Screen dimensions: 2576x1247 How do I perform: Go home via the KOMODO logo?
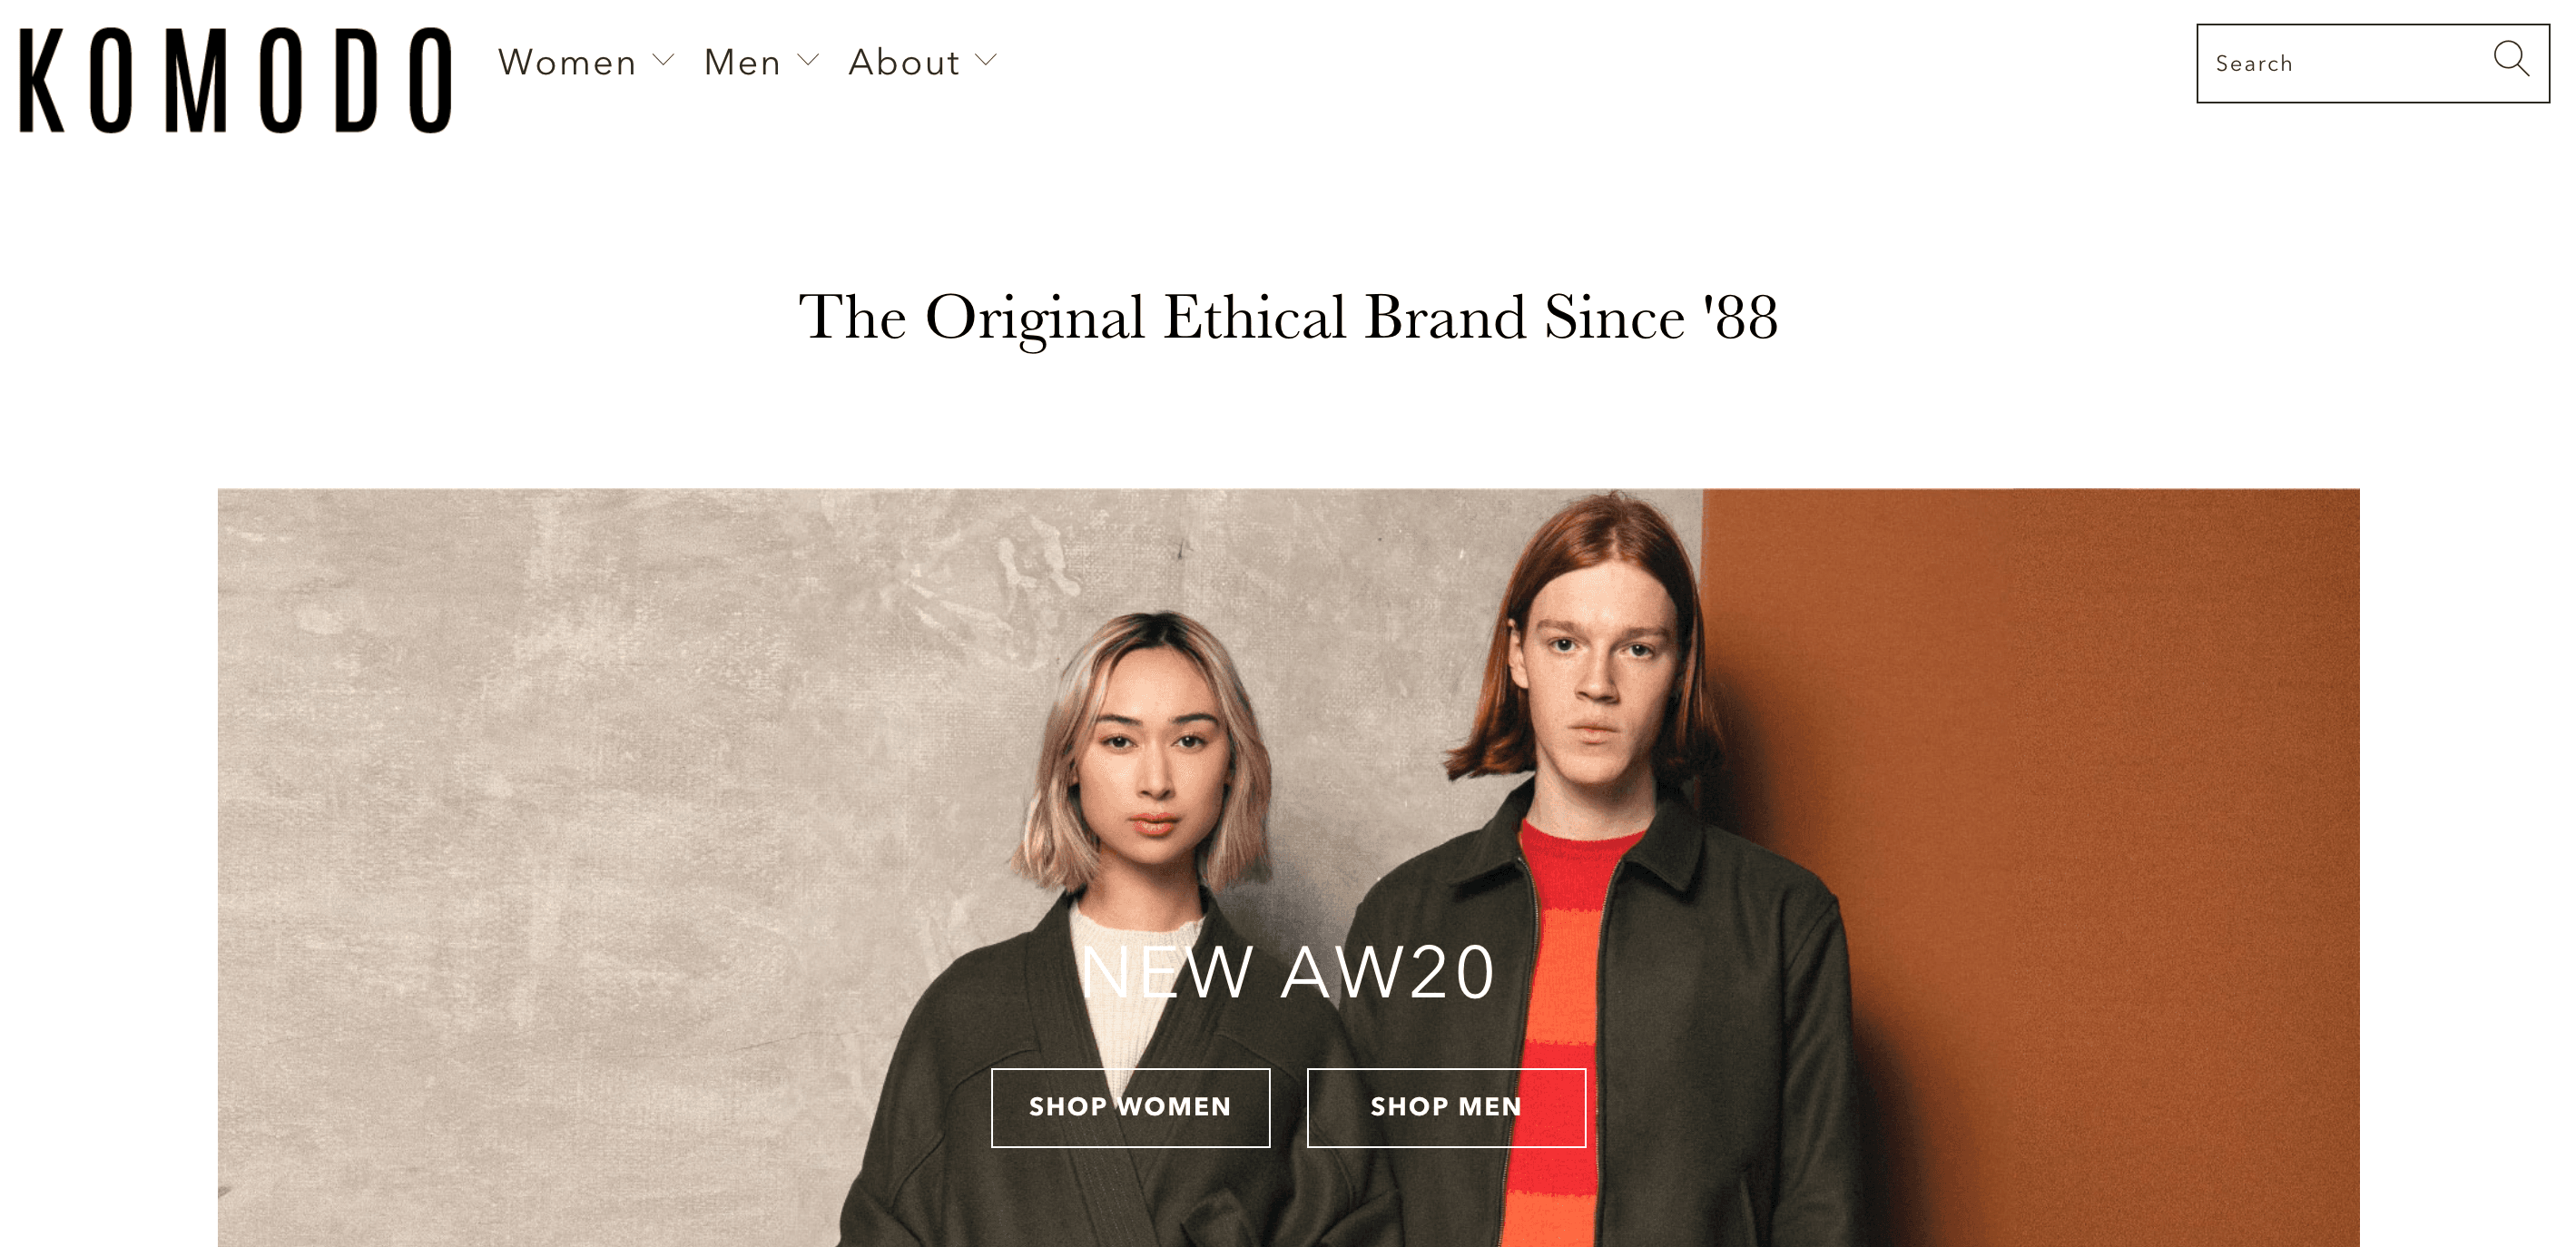coord(236,80)
